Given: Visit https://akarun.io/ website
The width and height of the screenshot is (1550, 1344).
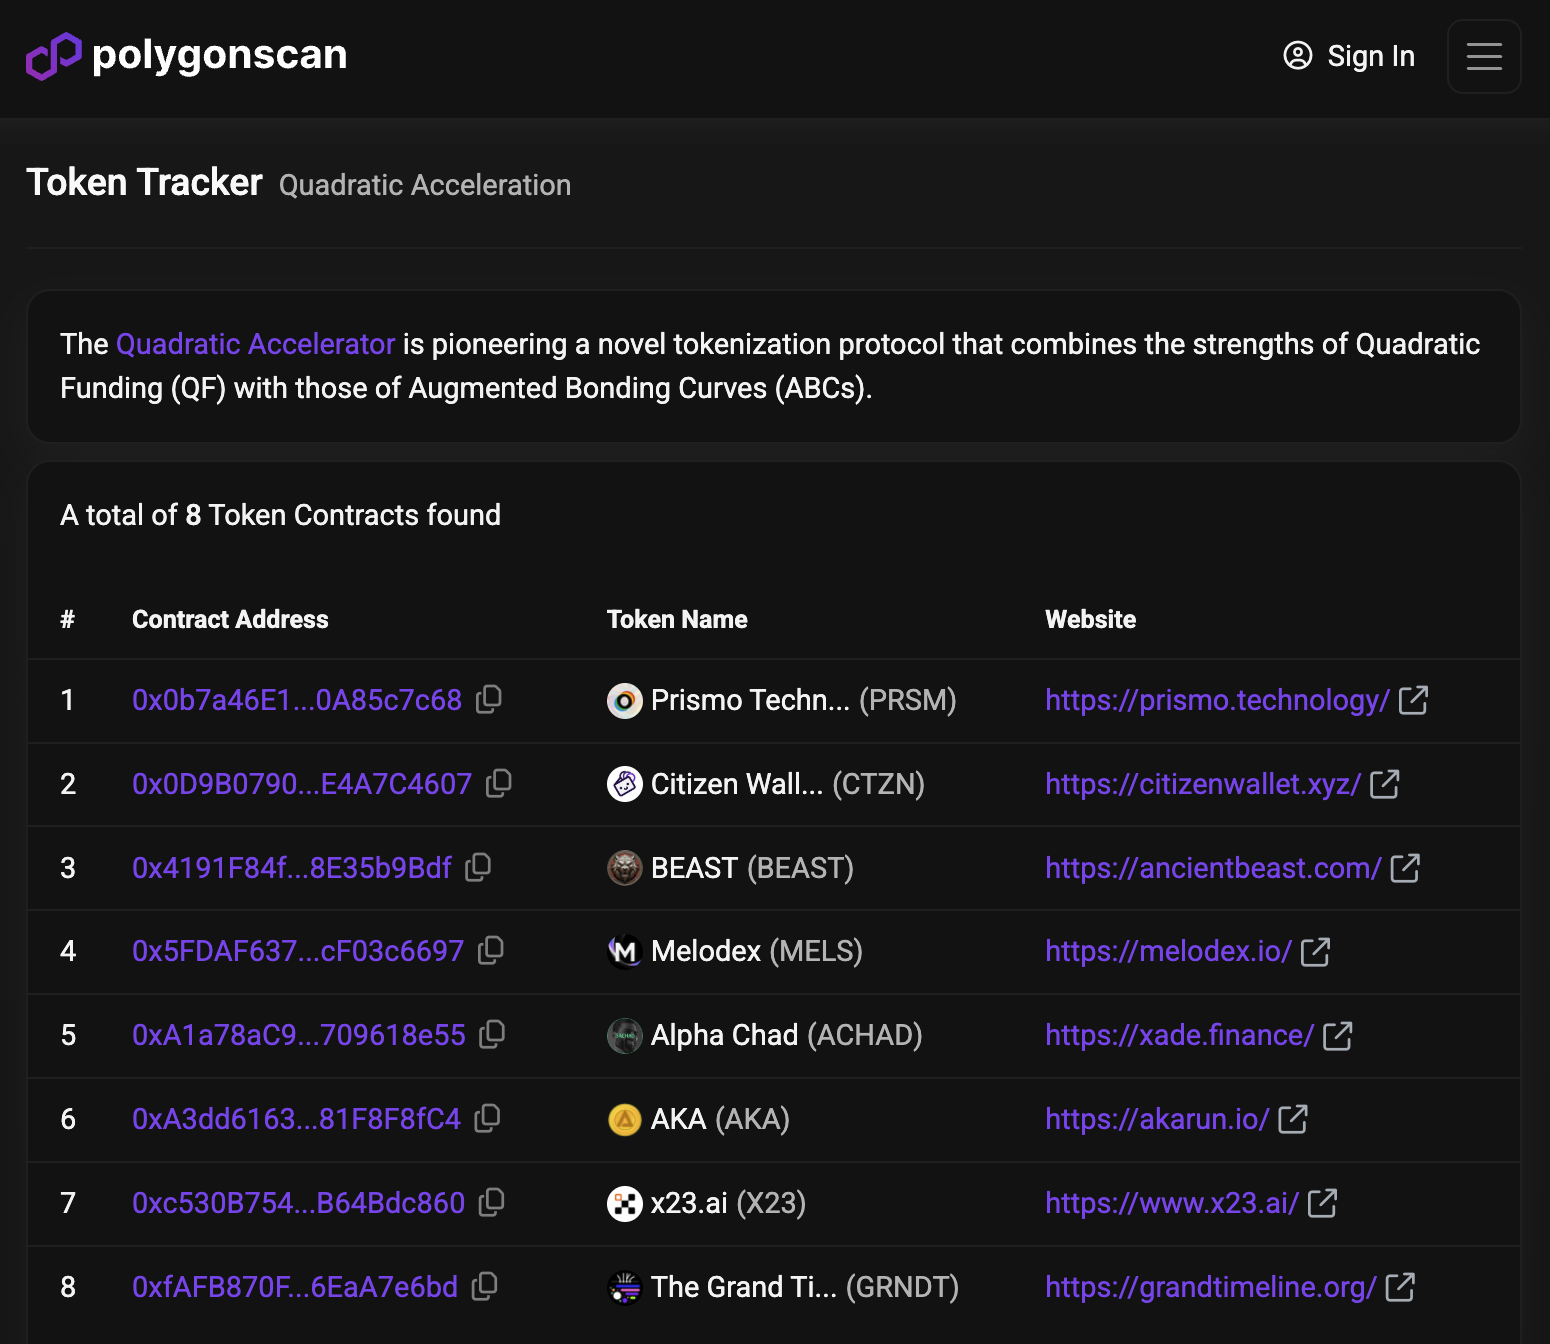Looking at the screenshot, I should (1157, 1119).
